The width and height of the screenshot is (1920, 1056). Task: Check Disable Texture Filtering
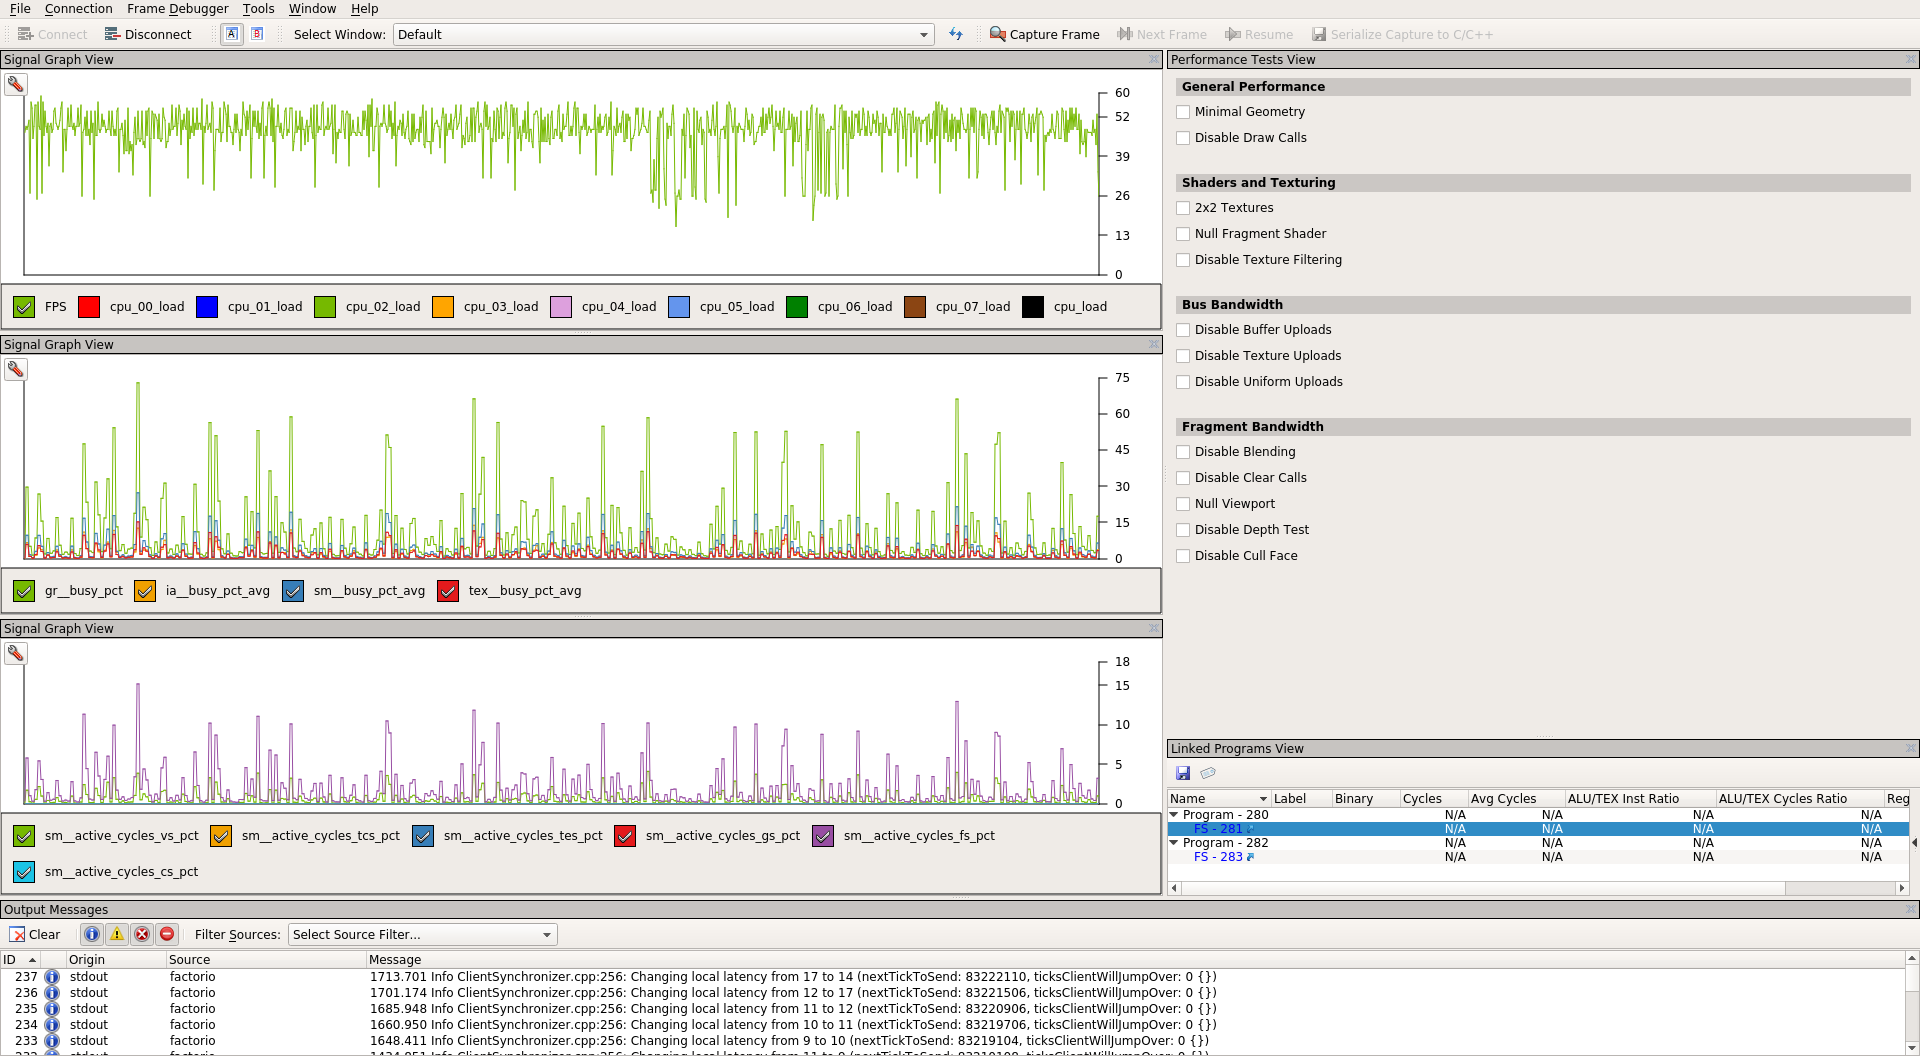(1184, 260)
